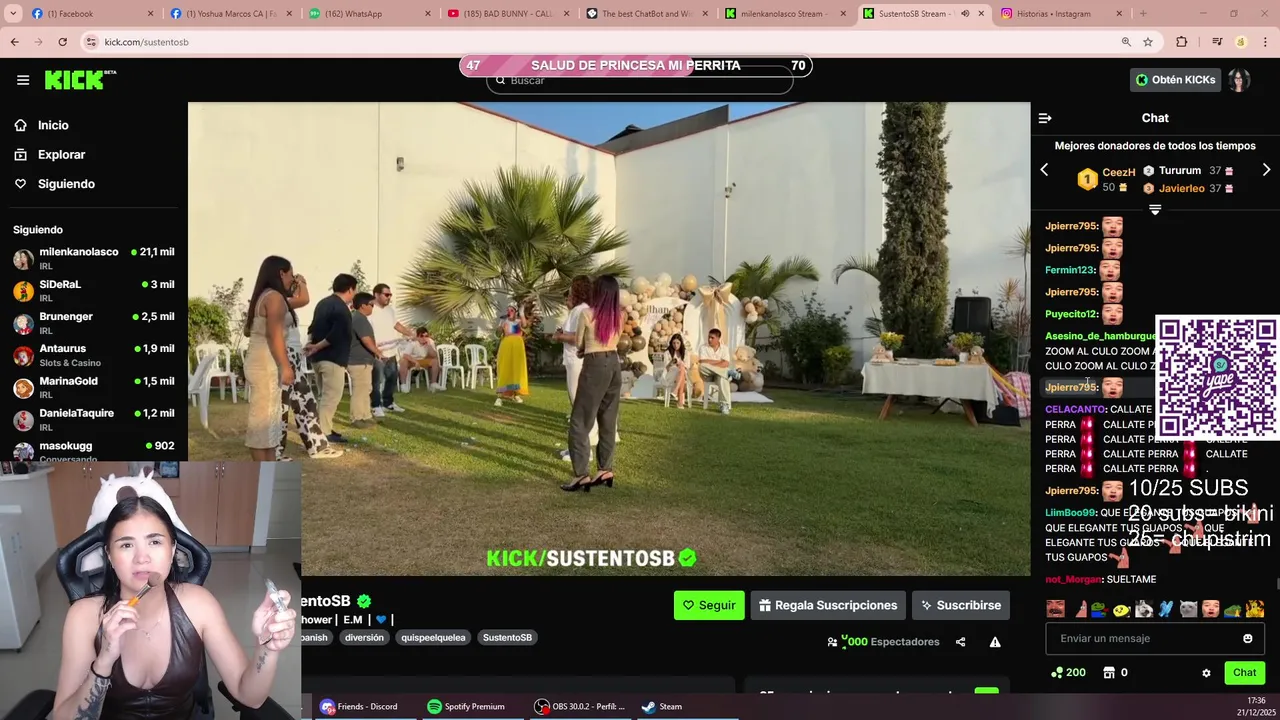Reload the page in the browser
The image size is (1280, 720).
pyautogui.click(x=62, y=42)
